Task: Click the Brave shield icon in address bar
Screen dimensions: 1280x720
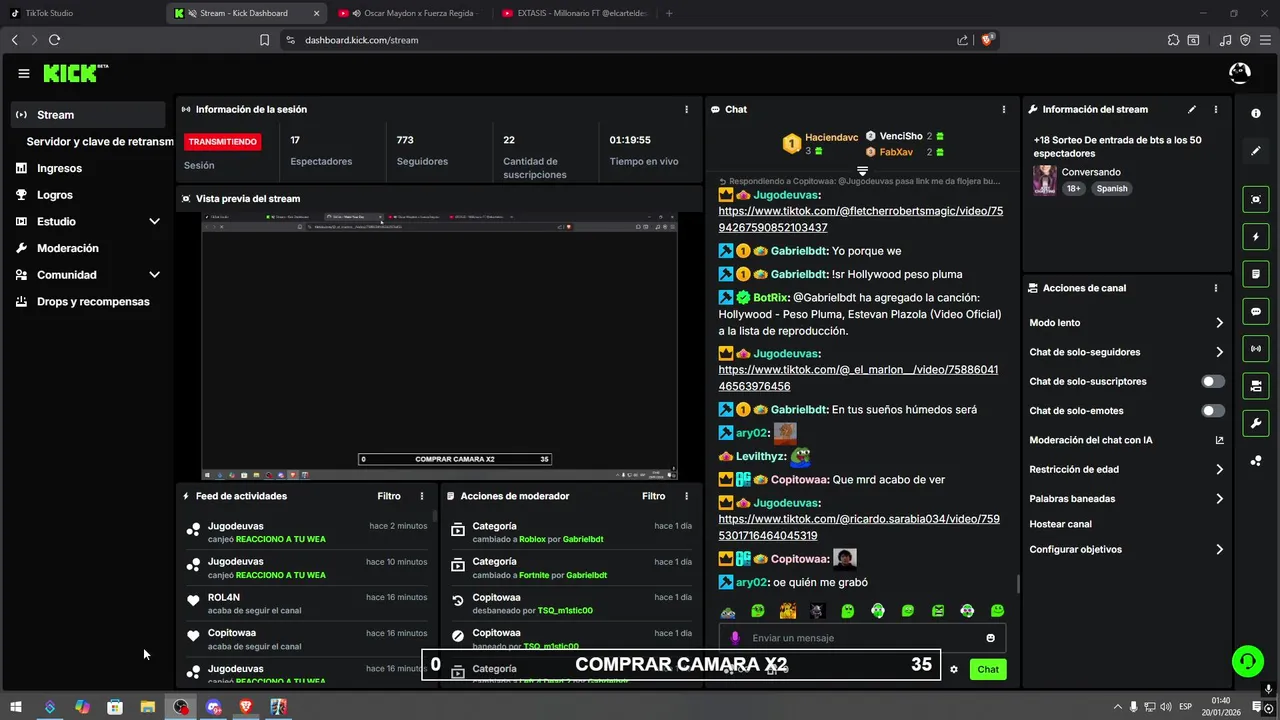Action: tap(987, 40)
